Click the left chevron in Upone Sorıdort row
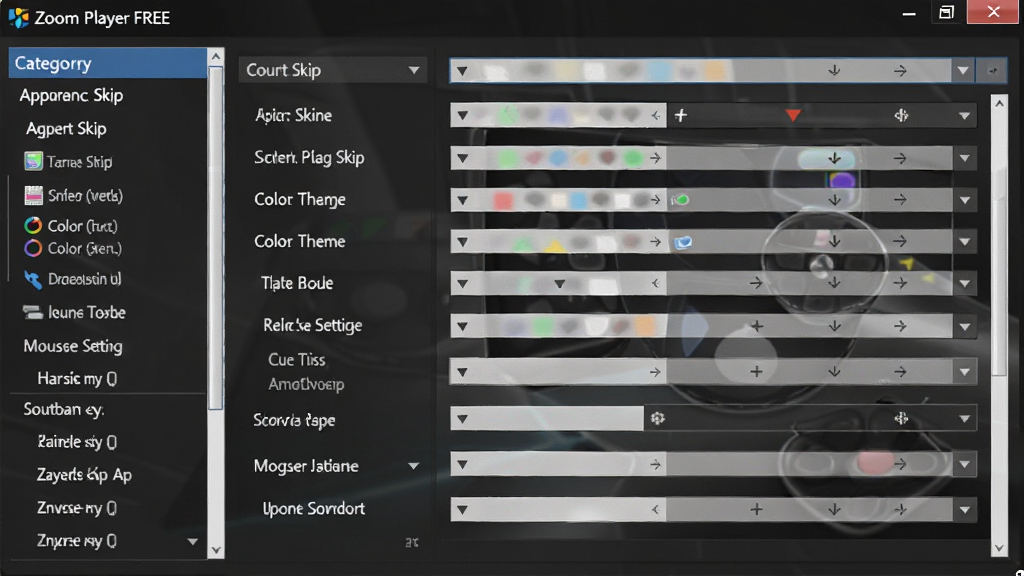 tap(655, 509)
